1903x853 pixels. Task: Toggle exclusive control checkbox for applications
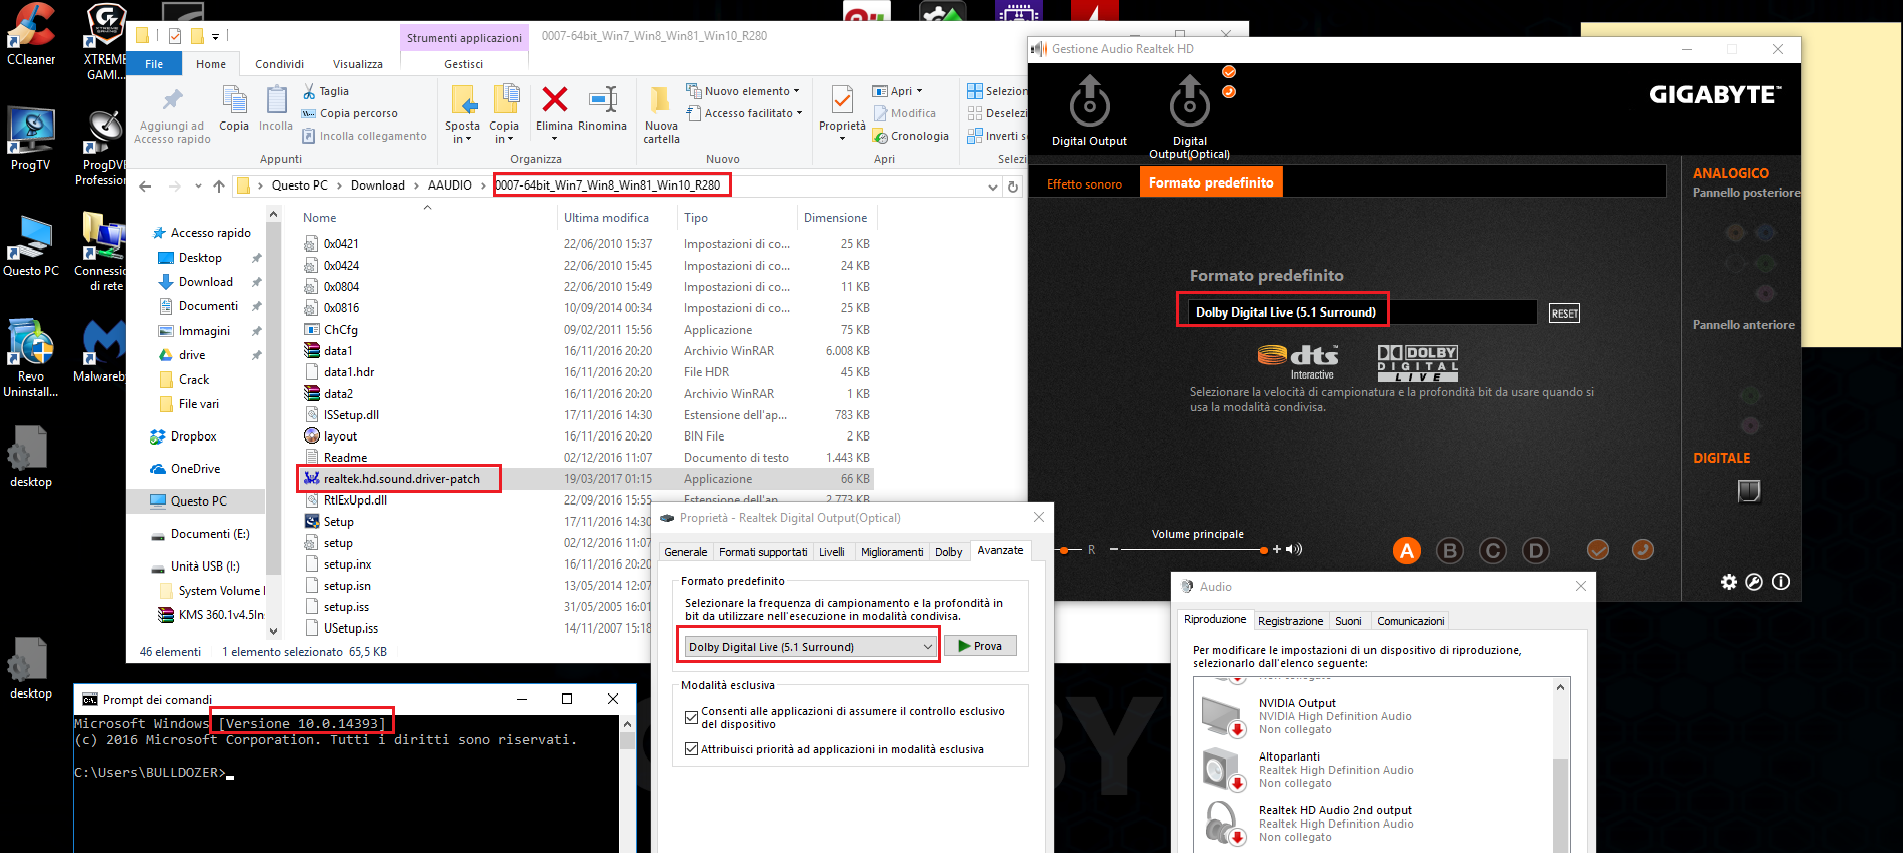tap(691, 717)
